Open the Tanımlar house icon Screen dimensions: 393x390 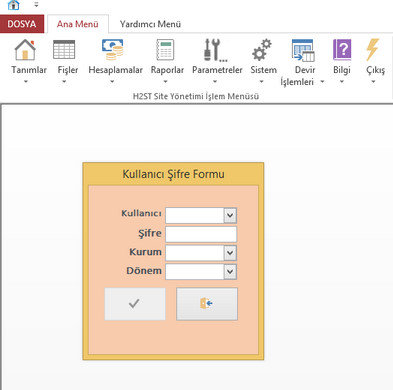click(x=25, y=50)
